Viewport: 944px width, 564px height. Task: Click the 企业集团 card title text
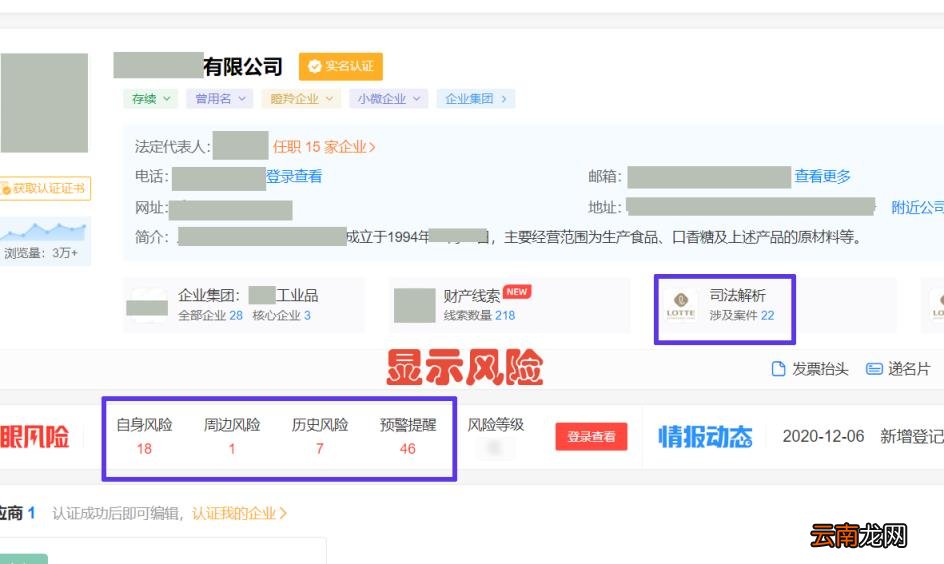(x=248, y=296)
